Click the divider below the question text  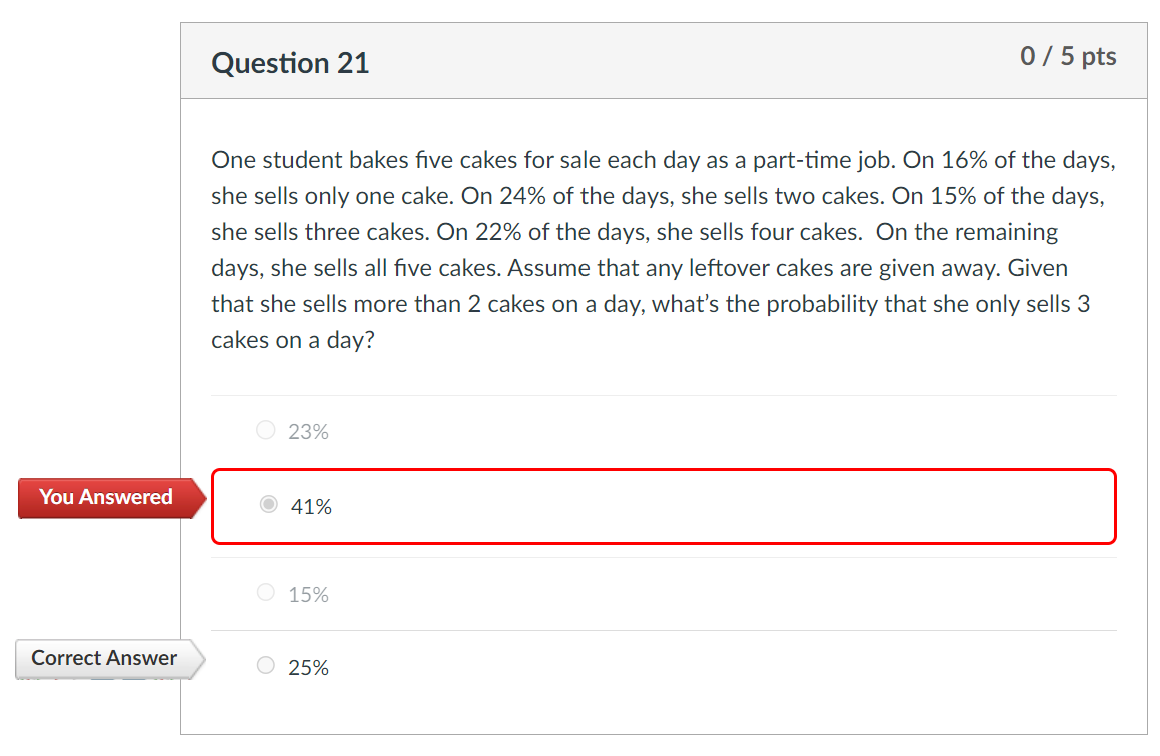click(664, 392)
